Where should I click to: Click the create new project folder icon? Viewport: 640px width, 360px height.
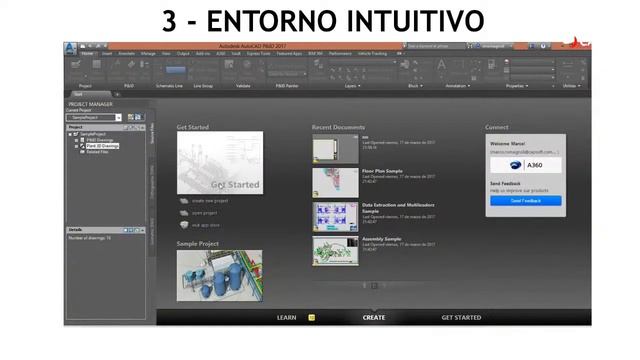(x=184, y=201)
